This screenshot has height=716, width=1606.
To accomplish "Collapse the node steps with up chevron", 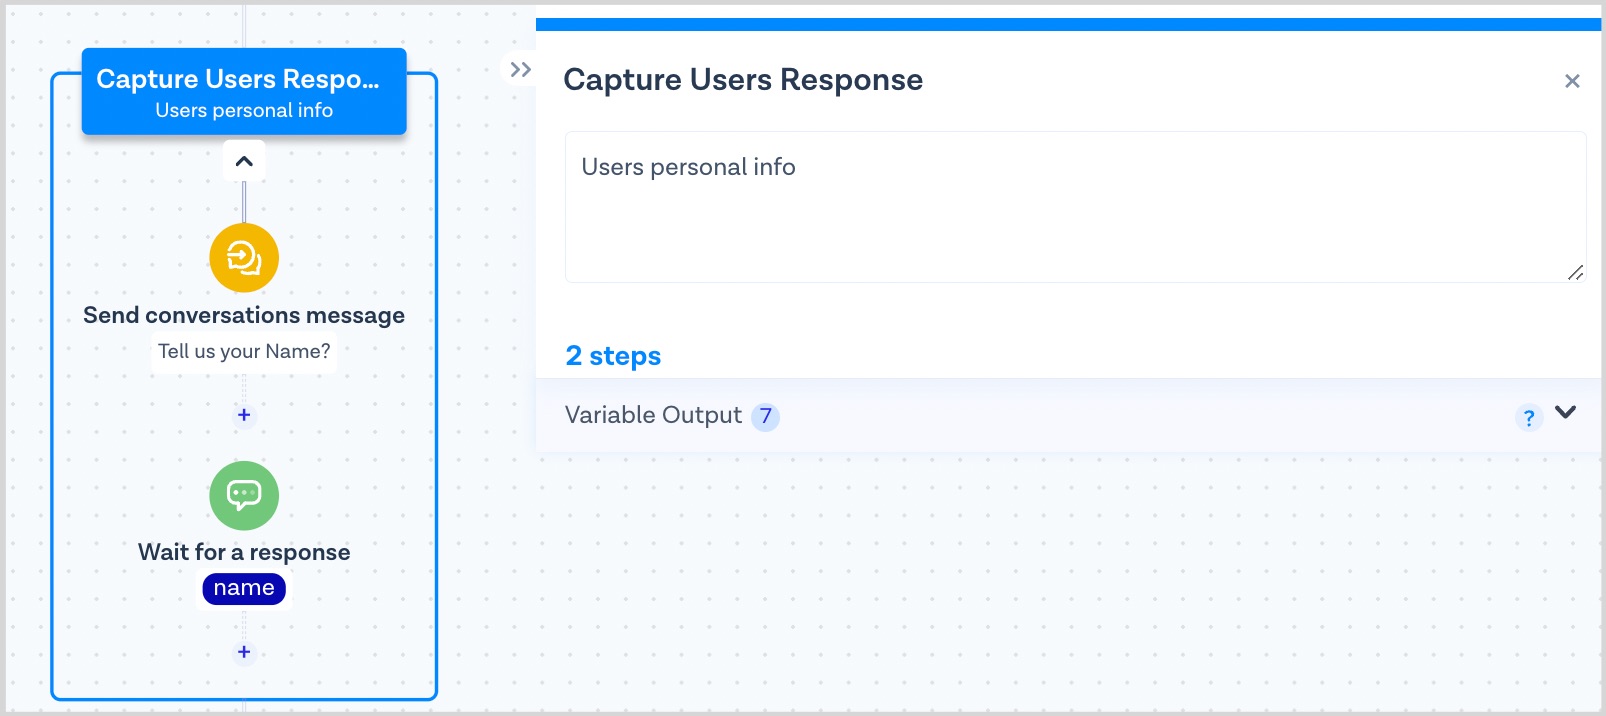I will point(244,161).
